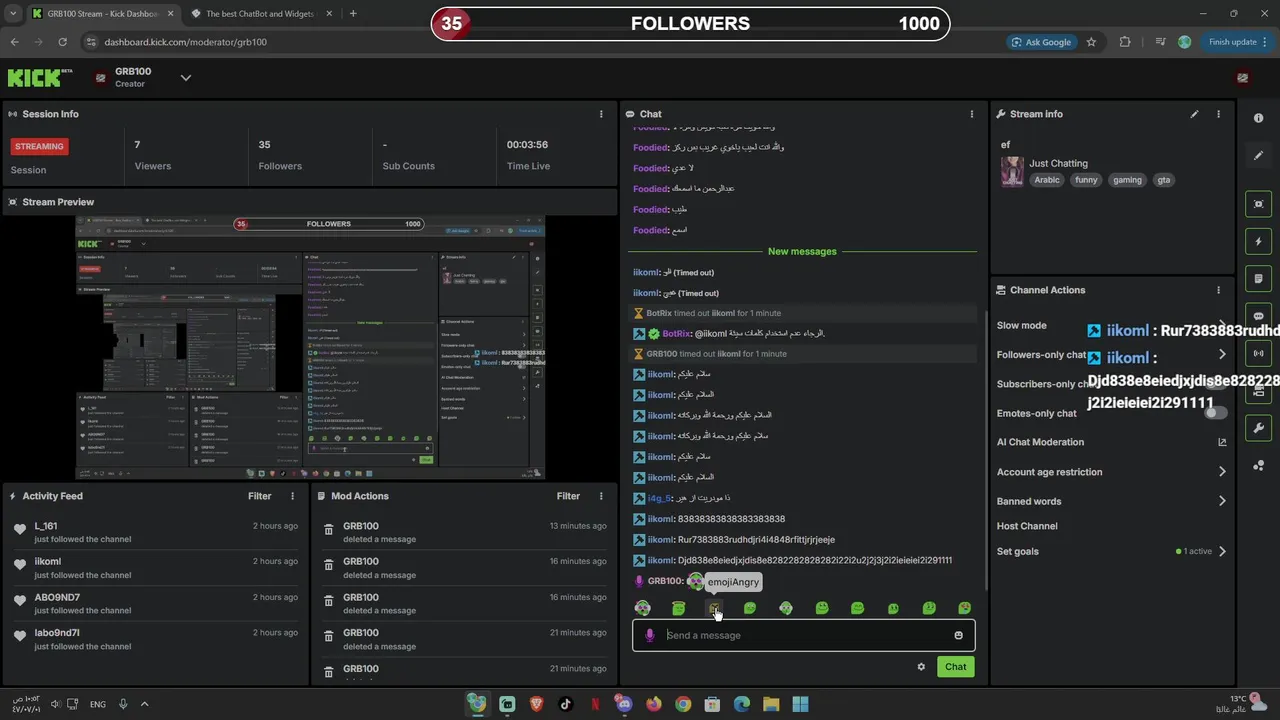Open Session Info kebab menu
Screen dimensions: 1280x720
[601, 114]
